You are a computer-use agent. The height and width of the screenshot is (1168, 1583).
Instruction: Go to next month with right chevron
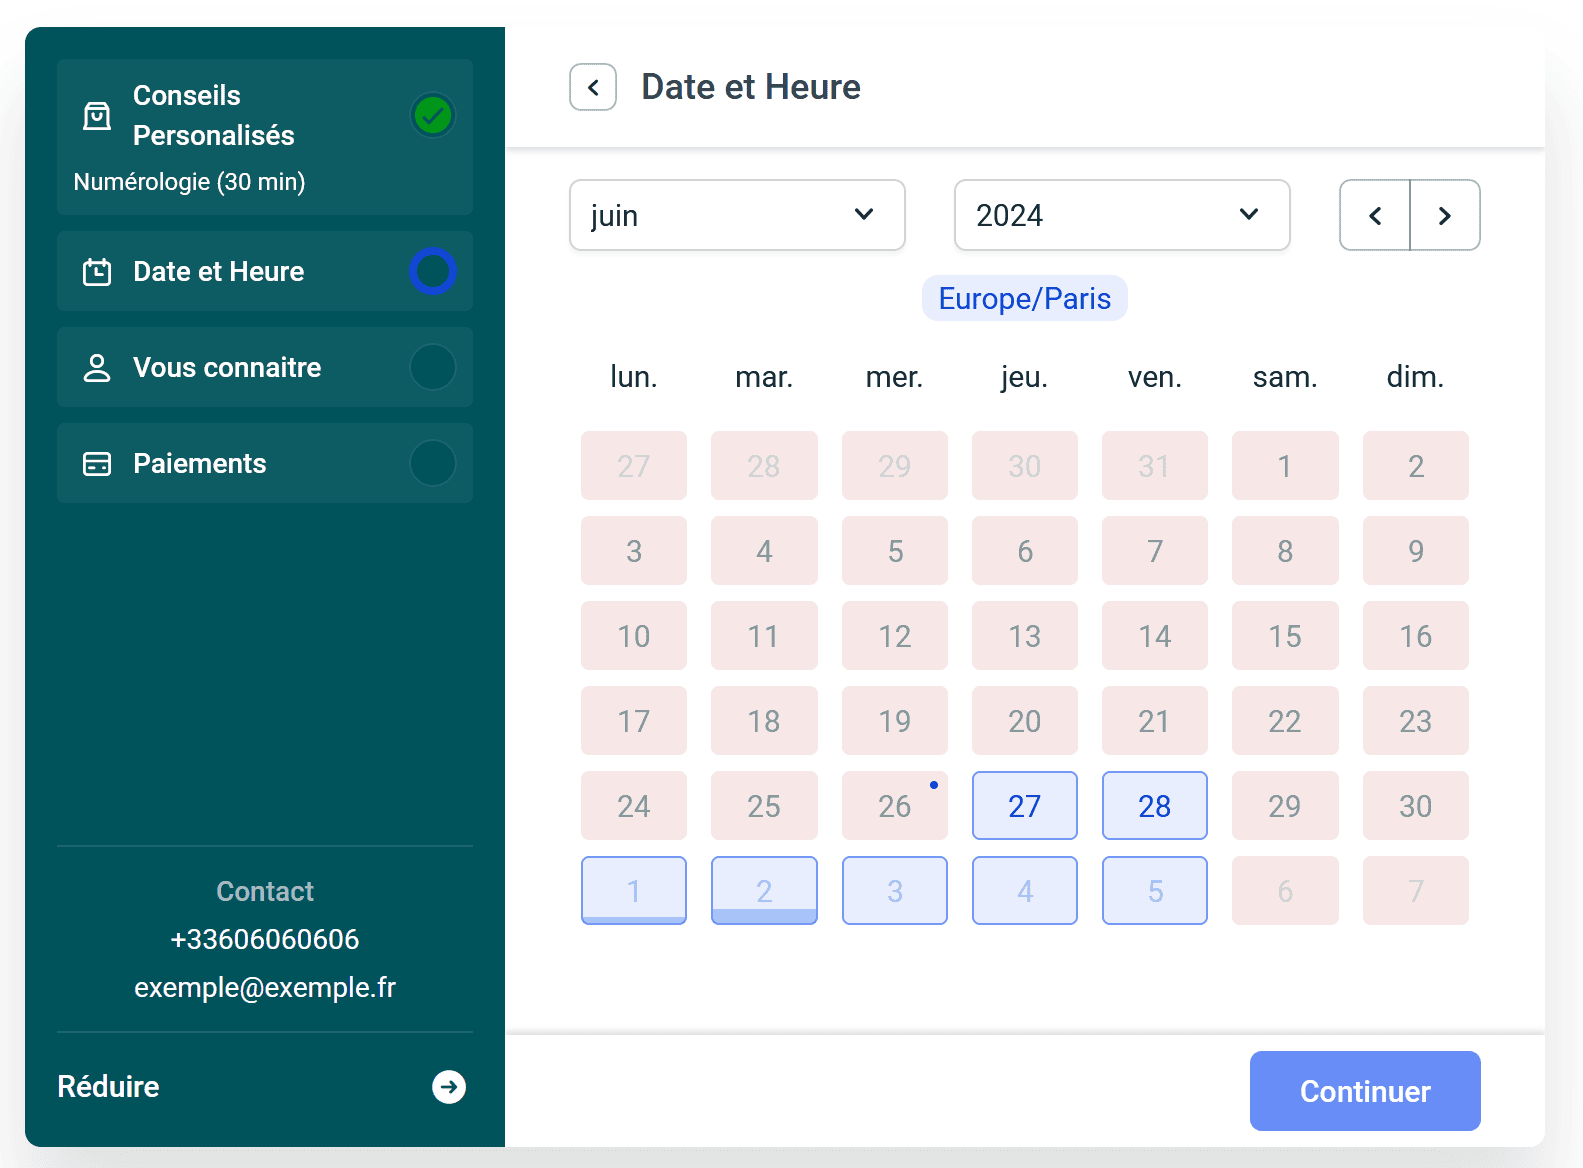pyautogui.click(x=1445, y=215)
